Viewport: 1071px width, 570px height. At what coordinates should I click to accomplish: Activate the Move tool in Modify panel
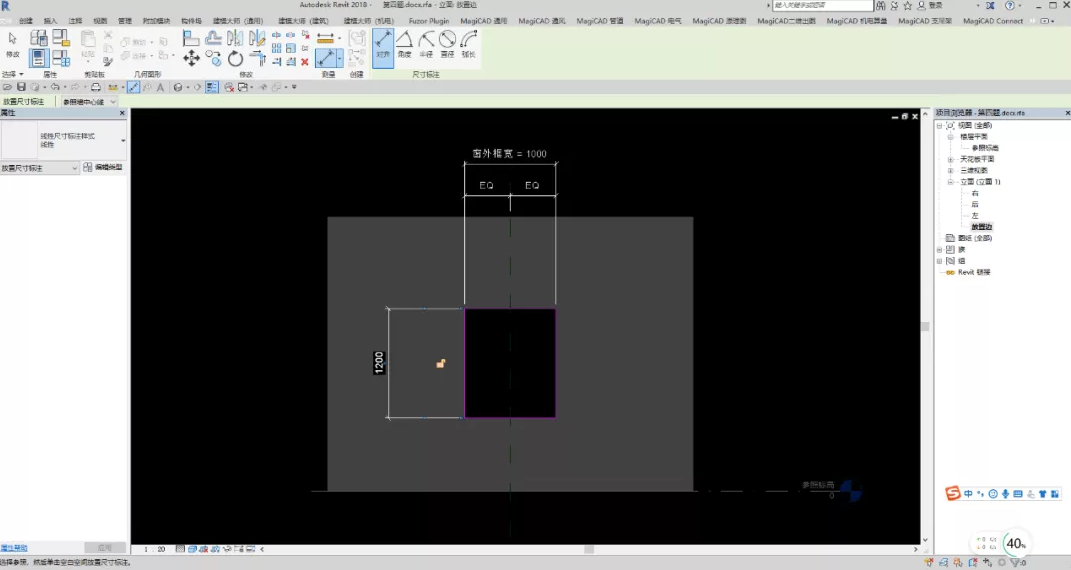tap(191, 58)
